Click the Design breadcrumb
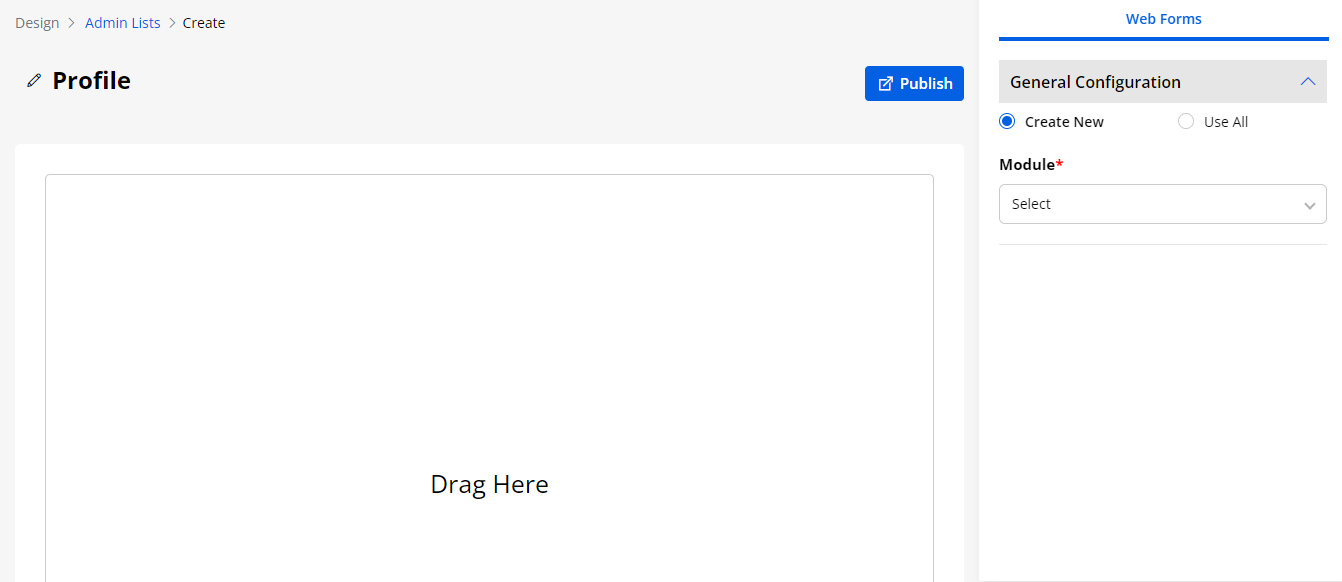The width and height of the screenshot is (1342, 582). (x=37, y=23)
